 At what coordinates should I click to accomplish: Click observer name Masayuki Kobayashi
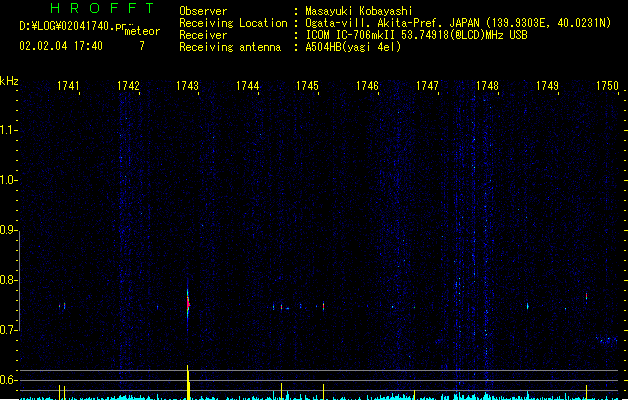point(359,11)
